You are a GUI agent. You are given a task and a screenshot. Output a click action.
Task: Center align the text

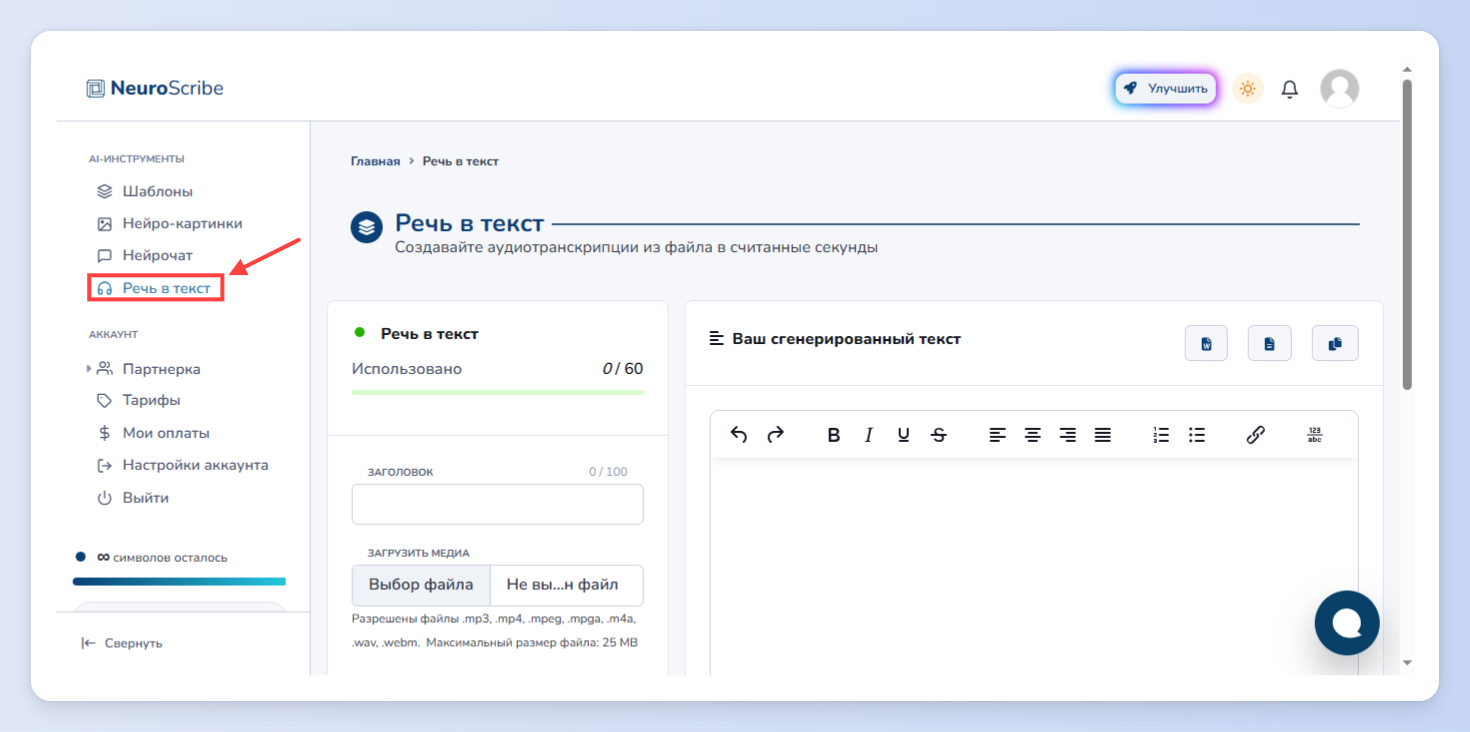1032,435
